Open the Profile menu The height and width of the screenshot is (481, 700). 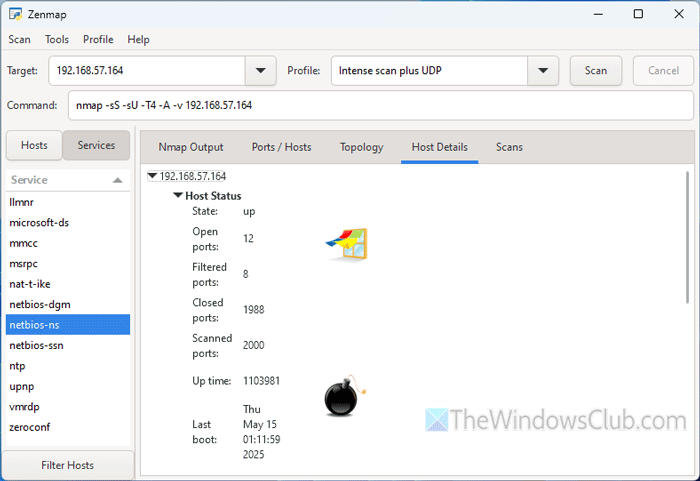point(98,40)
